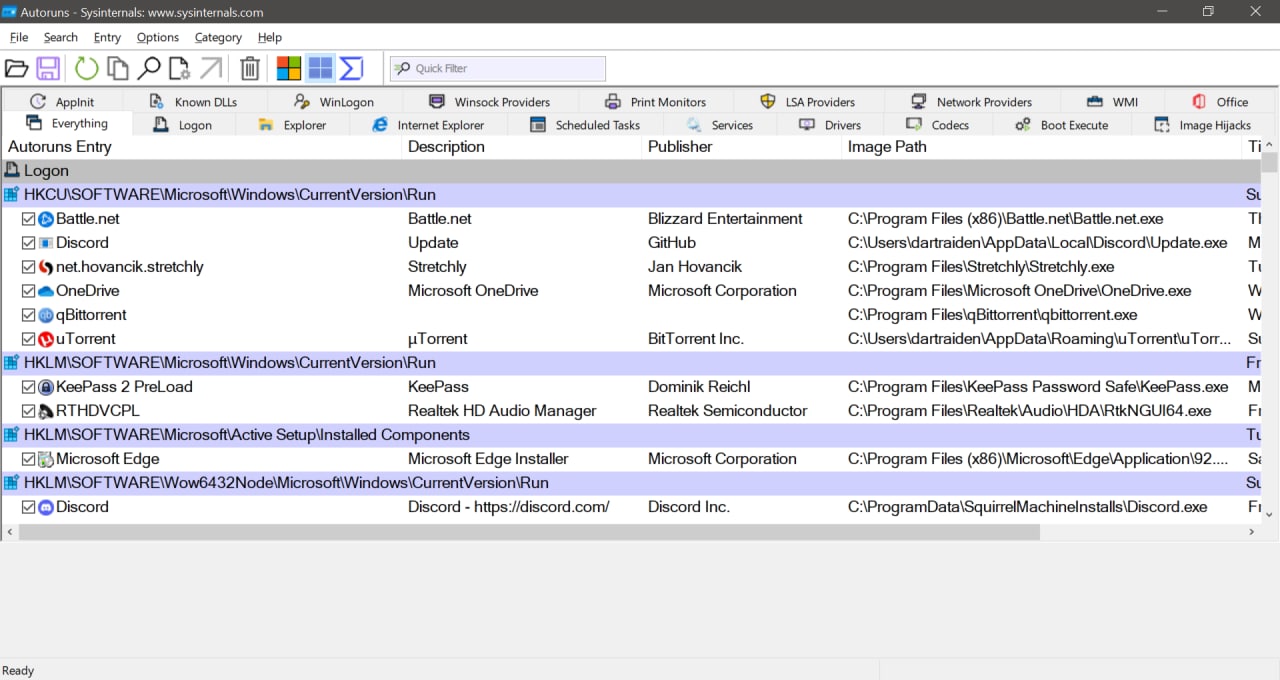1280x680 pixels.
Task: Click the qBittorrent entry icon
Action: 46,315
